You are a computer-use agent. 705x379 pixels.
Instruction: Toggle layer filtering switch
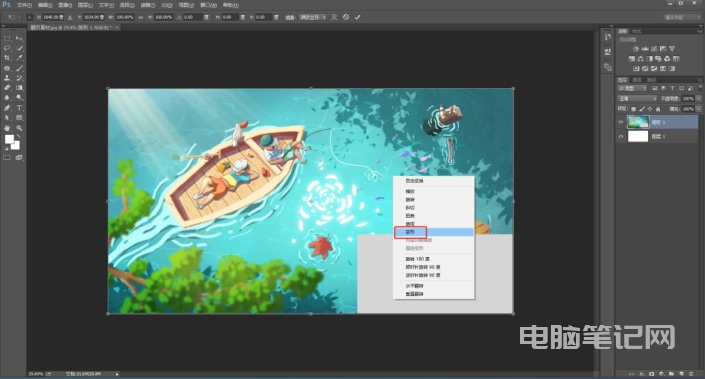[700, 87]
